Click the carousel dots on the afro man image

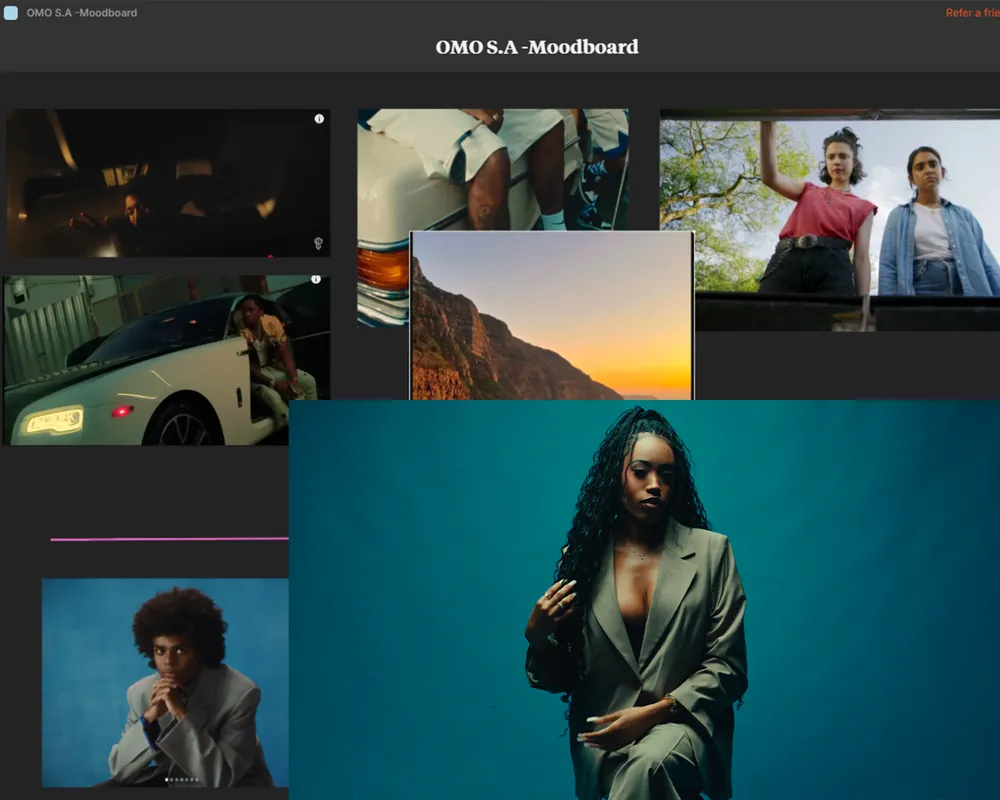[x=182, y=780]
